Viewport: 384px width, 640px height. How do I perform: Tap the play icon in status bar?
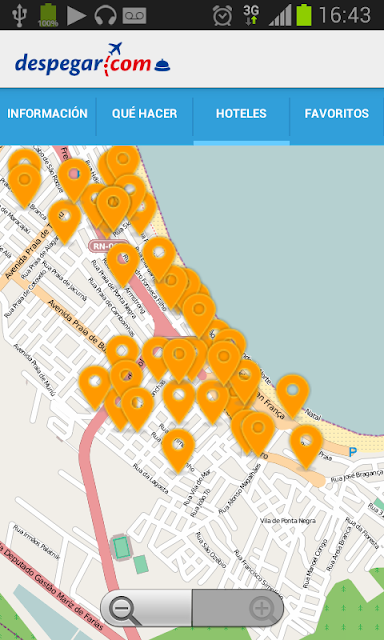(77, 16)
